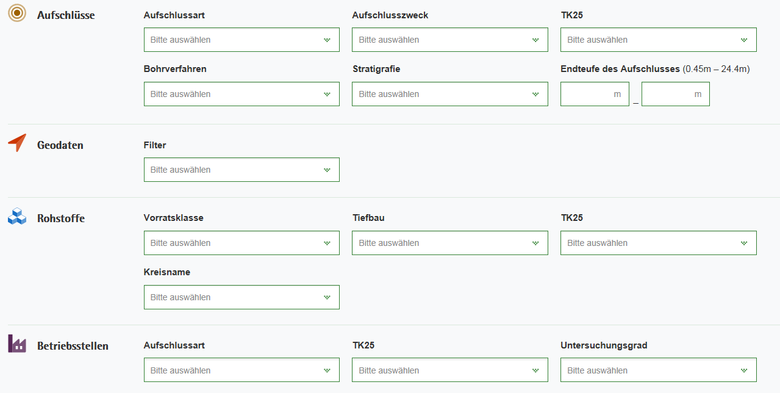The width and height of the screenshot is (780, 393).
Task: Click the minimum Endteufe depth input field
Action: pyautogui.click(x=594, y=94)
